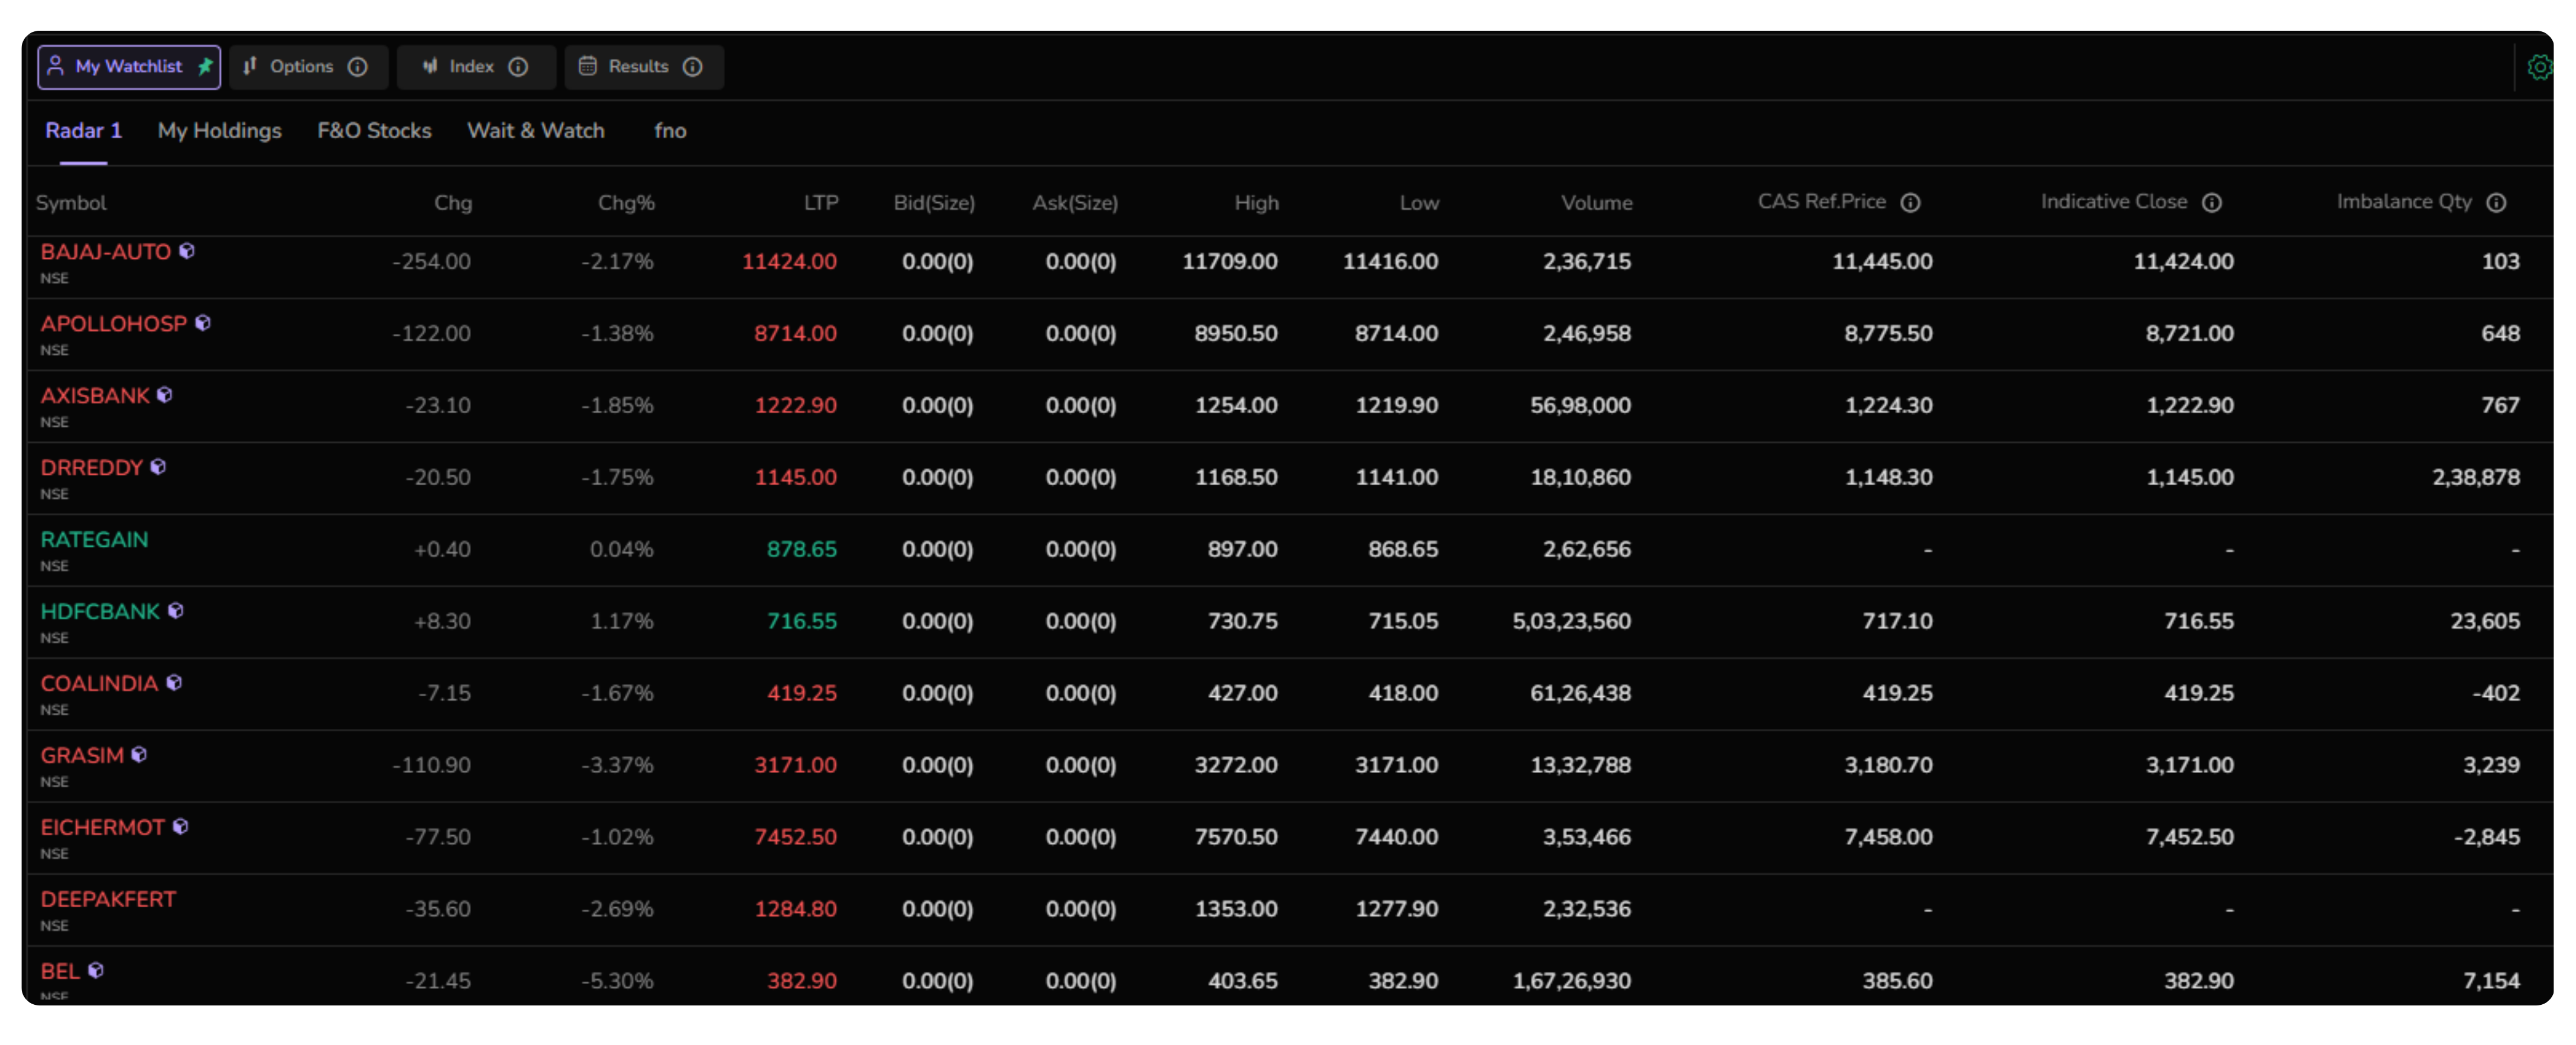Sort by the Chg column header

(453, 203)
